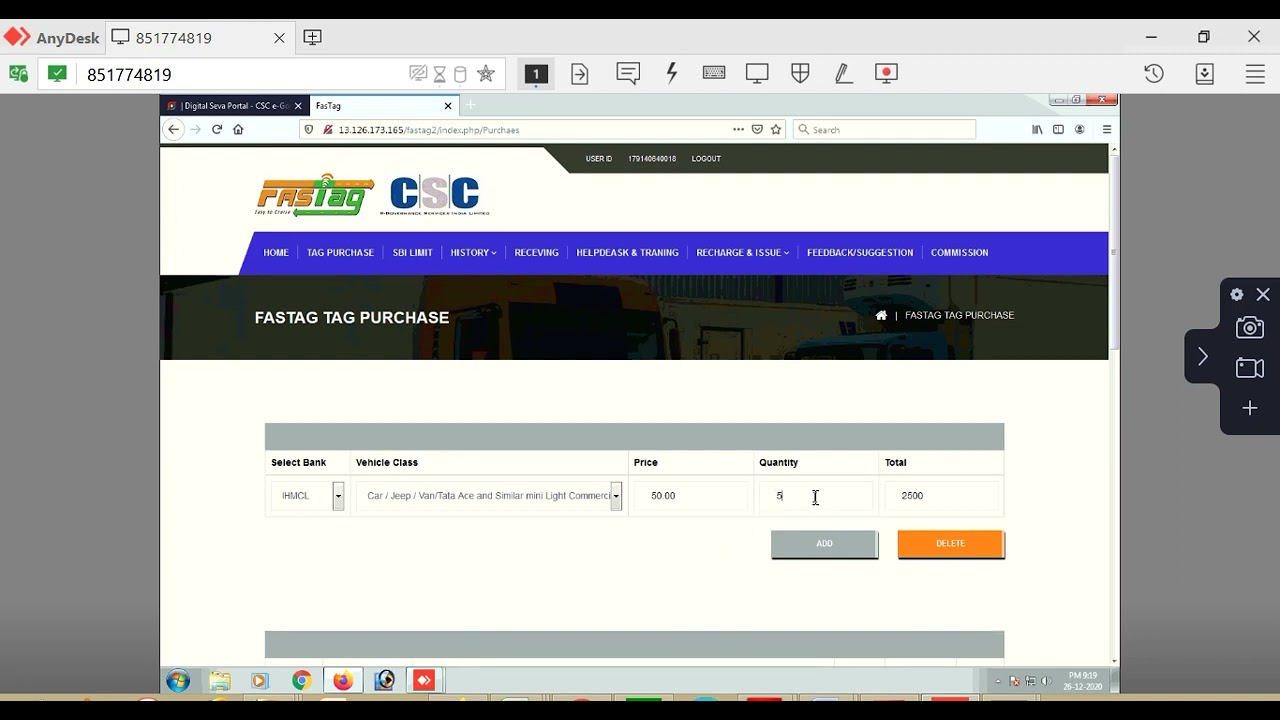1280x720 pixels.
Task: Take screenshot with camera icon in side panel
Action: pos(1250,328)
